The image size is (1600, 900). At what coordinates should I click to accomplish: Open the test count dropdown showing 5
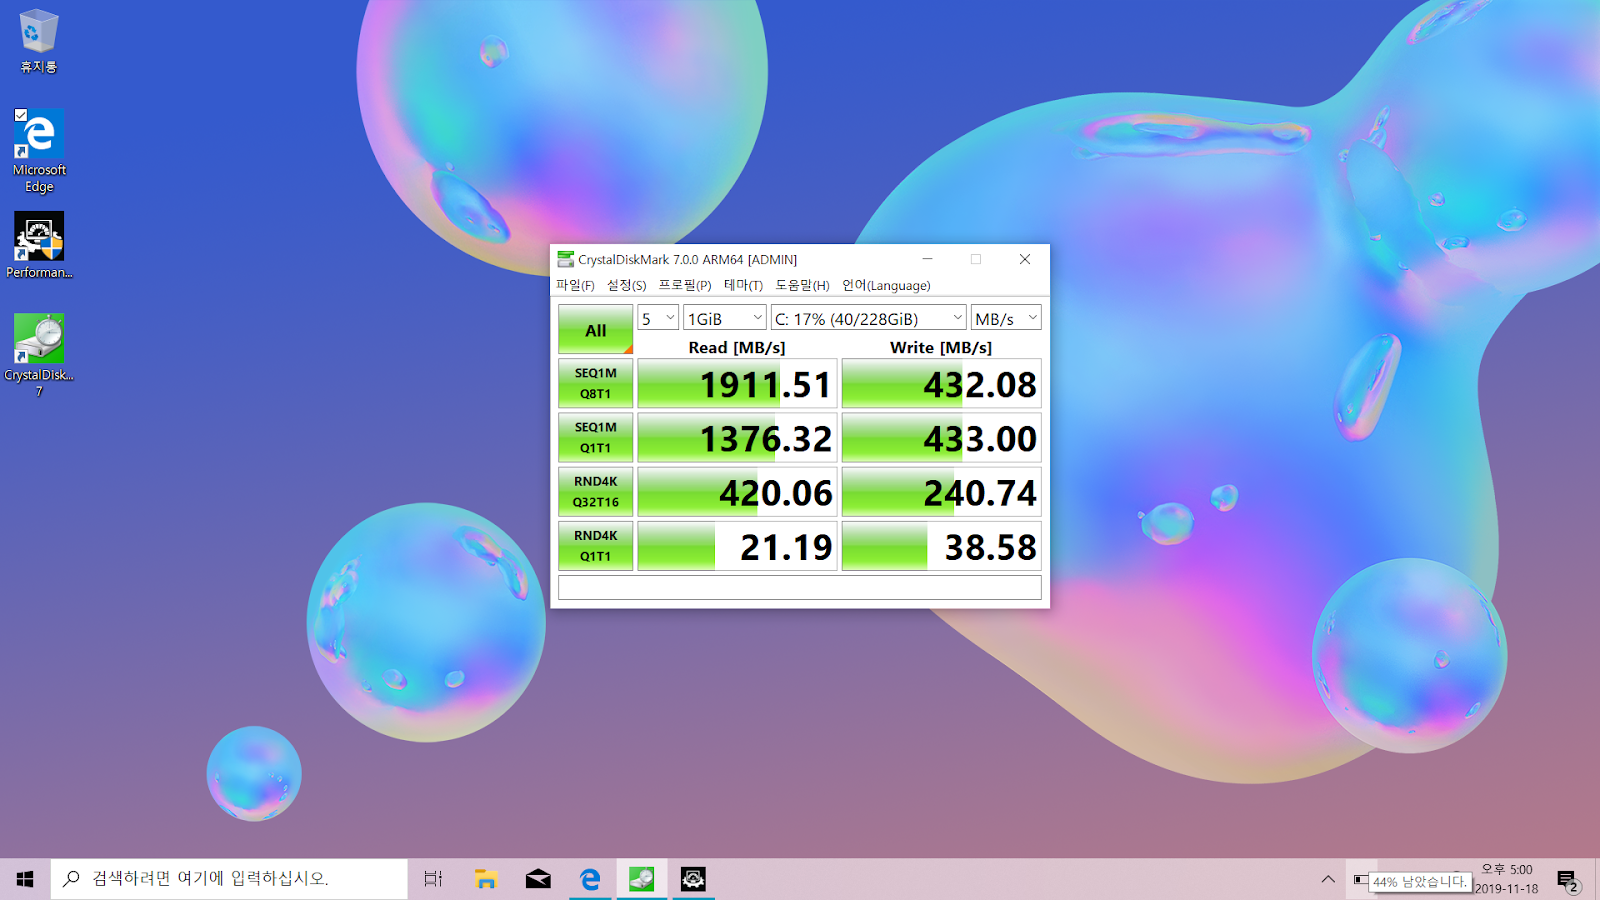coord(658,318)
